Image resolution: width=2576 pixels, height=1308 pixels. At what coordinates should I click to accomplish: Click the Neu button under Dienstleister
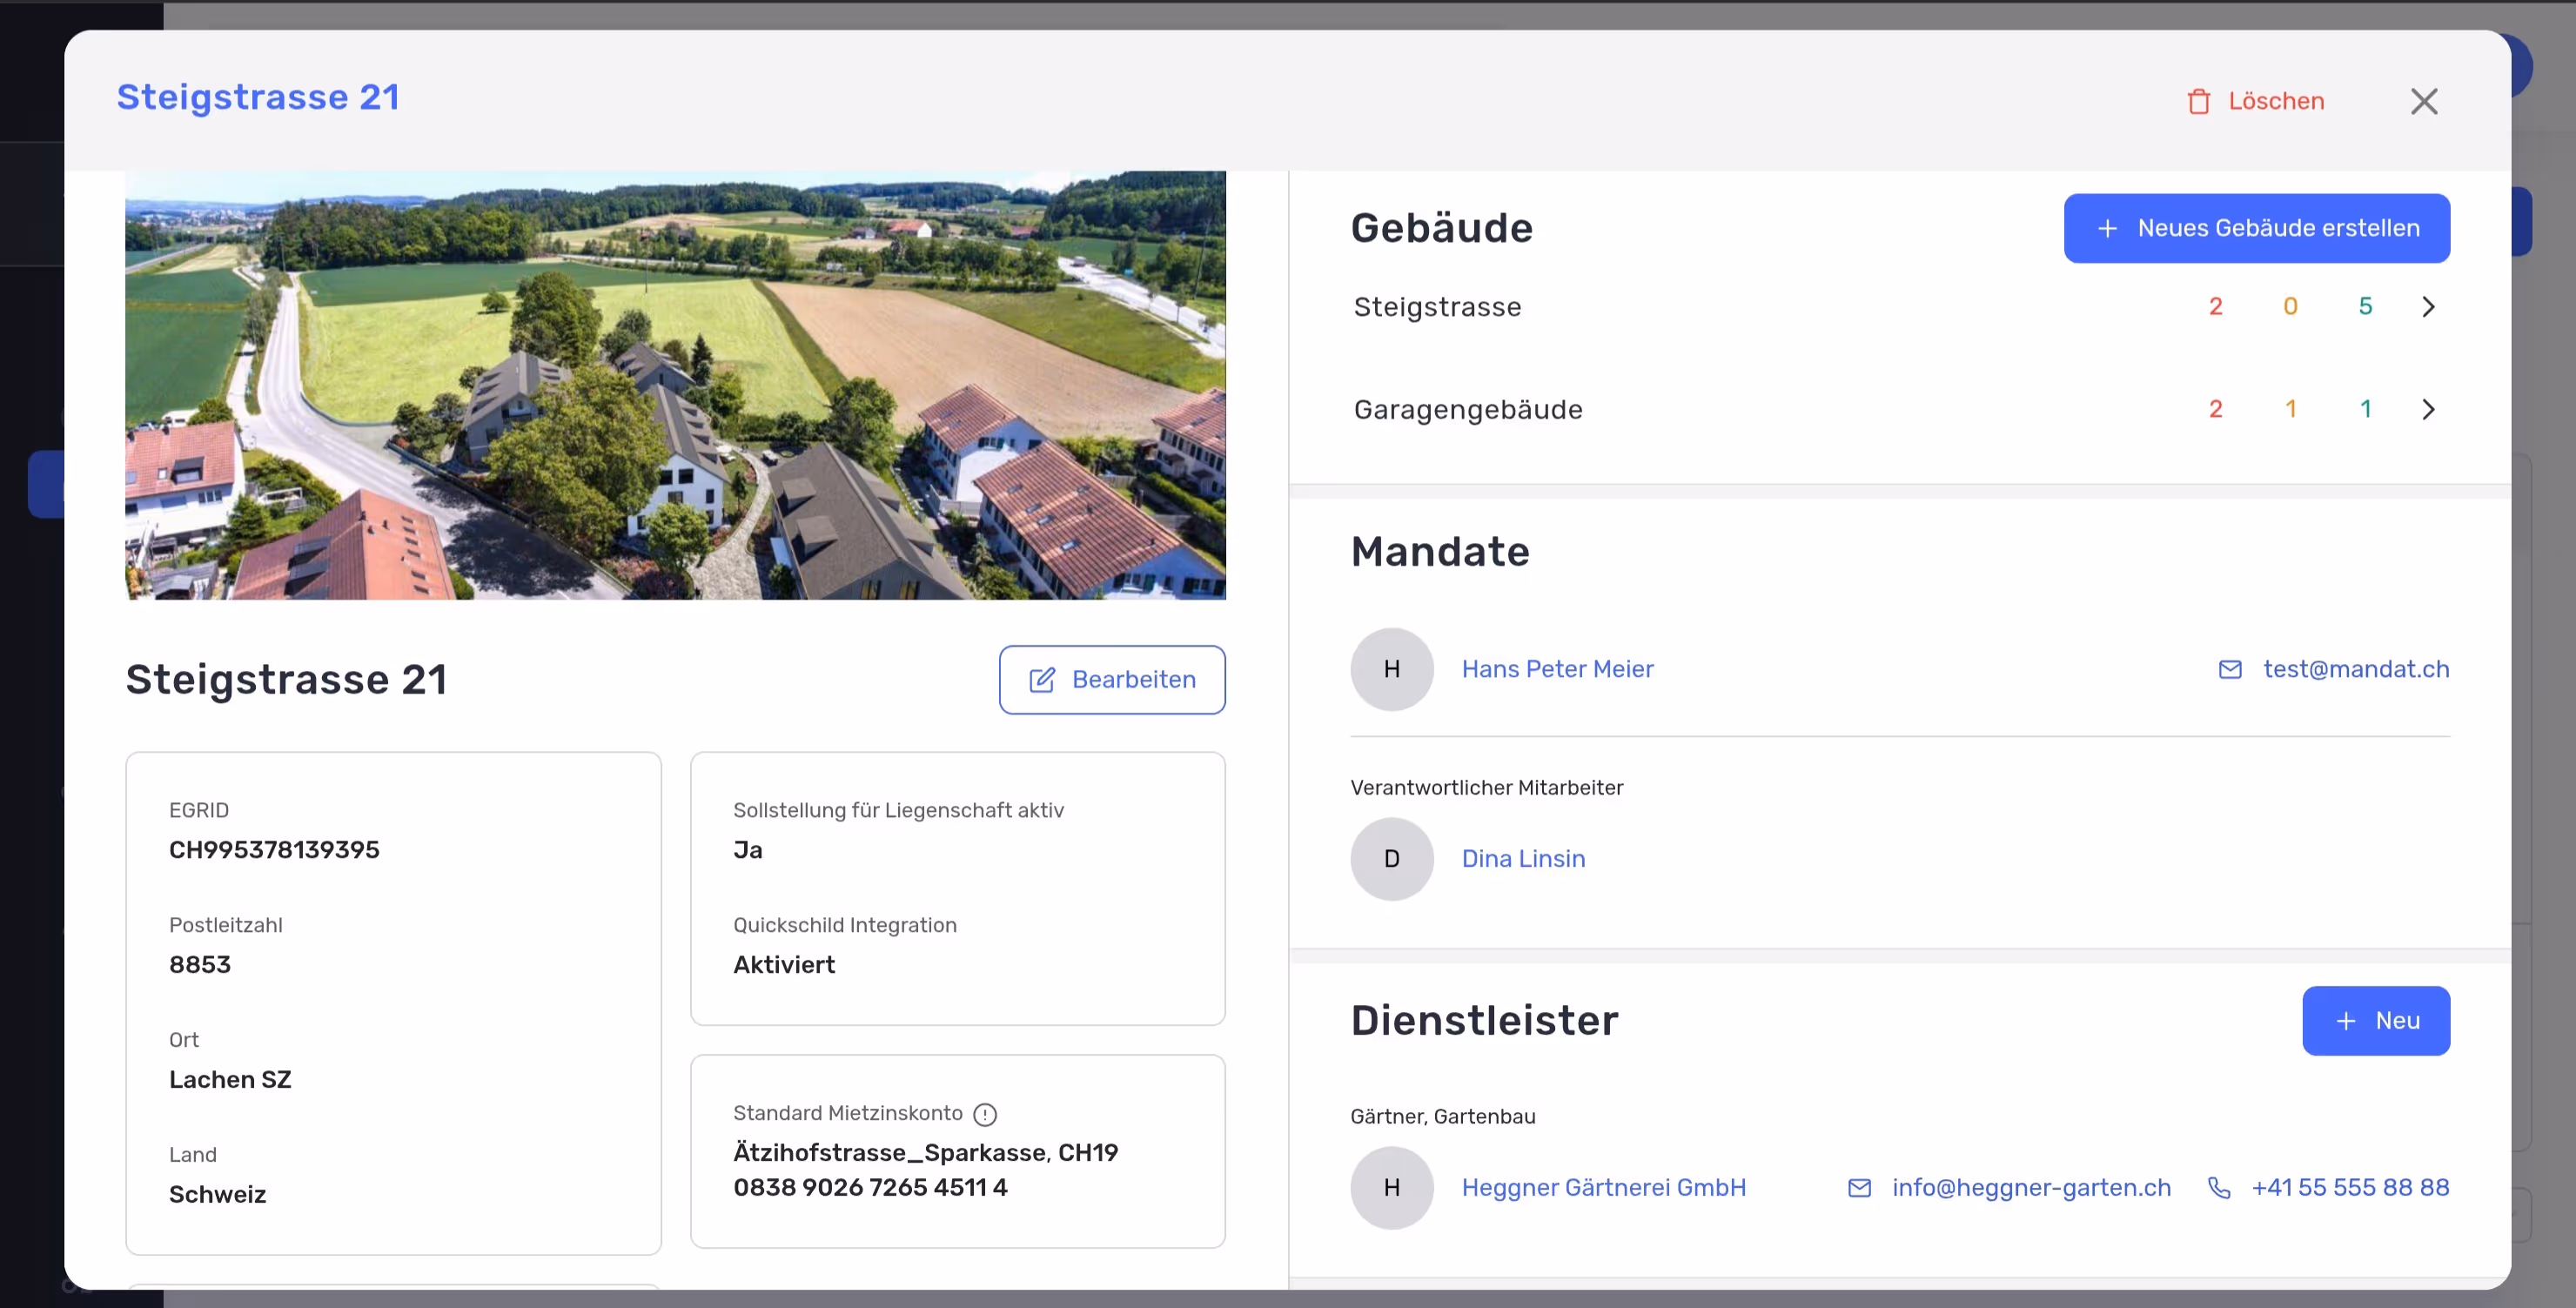tap(2375, 1021)
